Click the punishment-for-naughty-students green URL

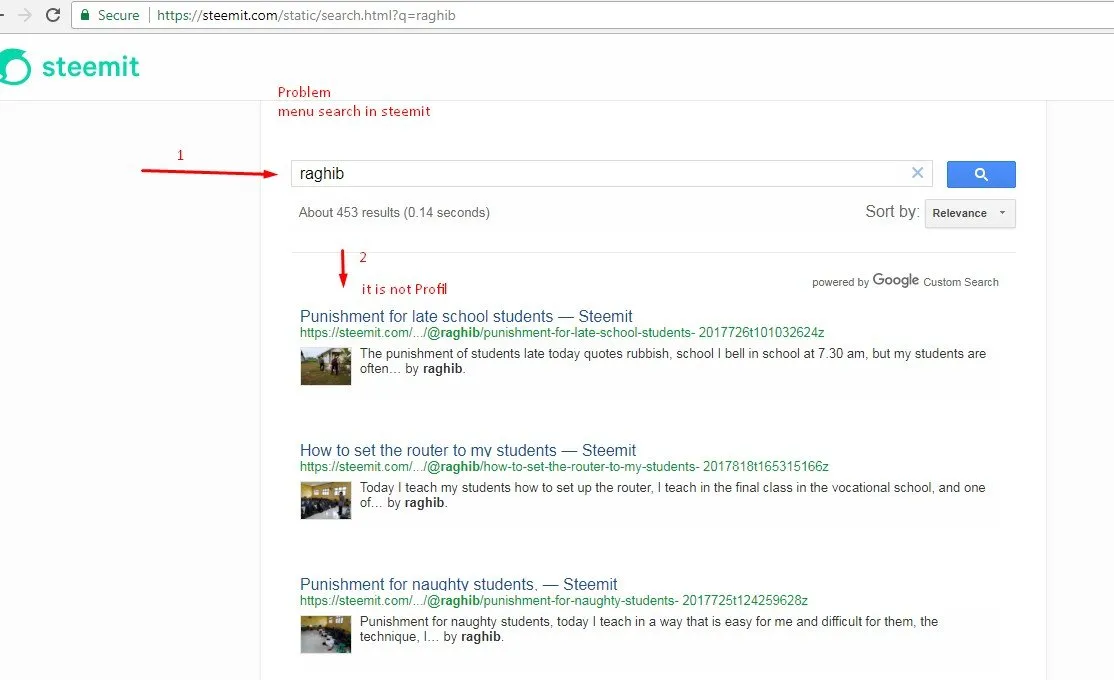click(x=553, y=600)
